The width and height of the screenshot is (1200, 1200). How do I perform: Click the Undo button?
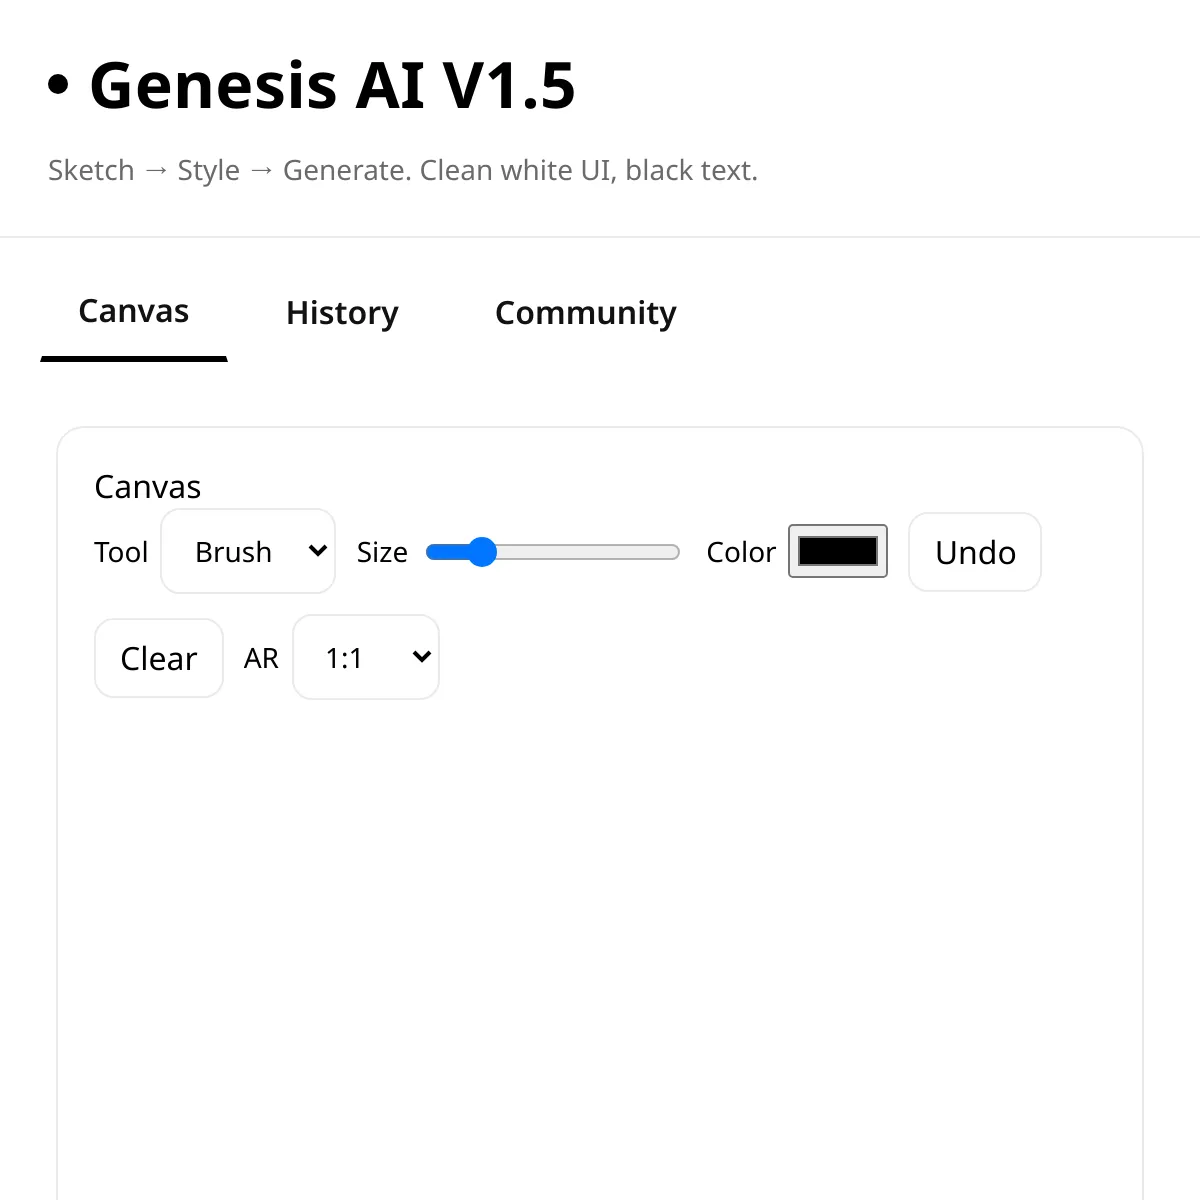(x=975, y=552)
